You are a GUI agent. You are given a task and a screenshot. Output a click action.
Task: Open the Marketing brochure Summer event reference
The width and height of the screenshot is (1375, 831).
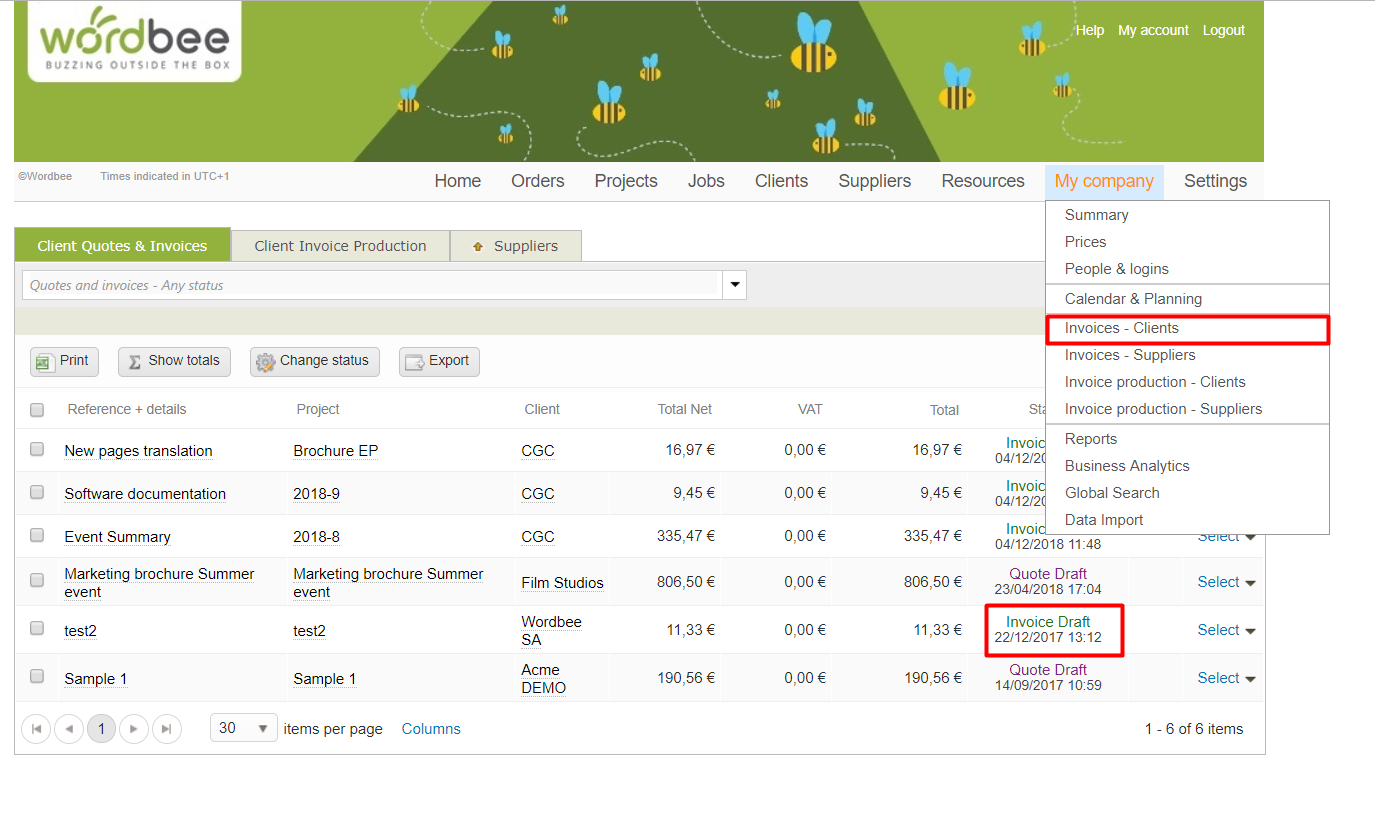(x=159, y=582)
